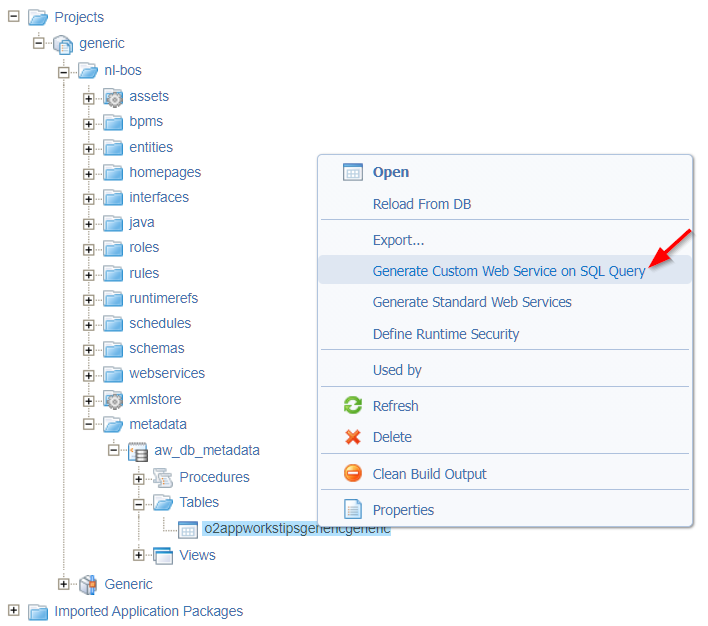Click the Procedures folder icon
708x626 pixels.
[x=163, y=477]
